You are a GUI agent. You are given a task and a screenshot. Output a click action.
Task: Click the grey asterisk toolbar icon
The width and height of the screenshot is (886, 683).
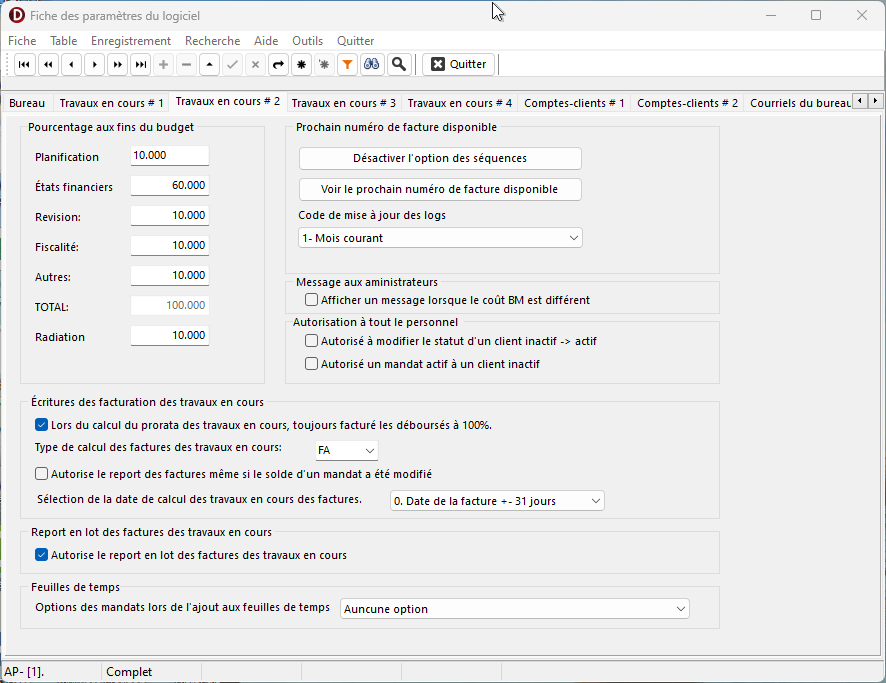(x=324, y=64)
